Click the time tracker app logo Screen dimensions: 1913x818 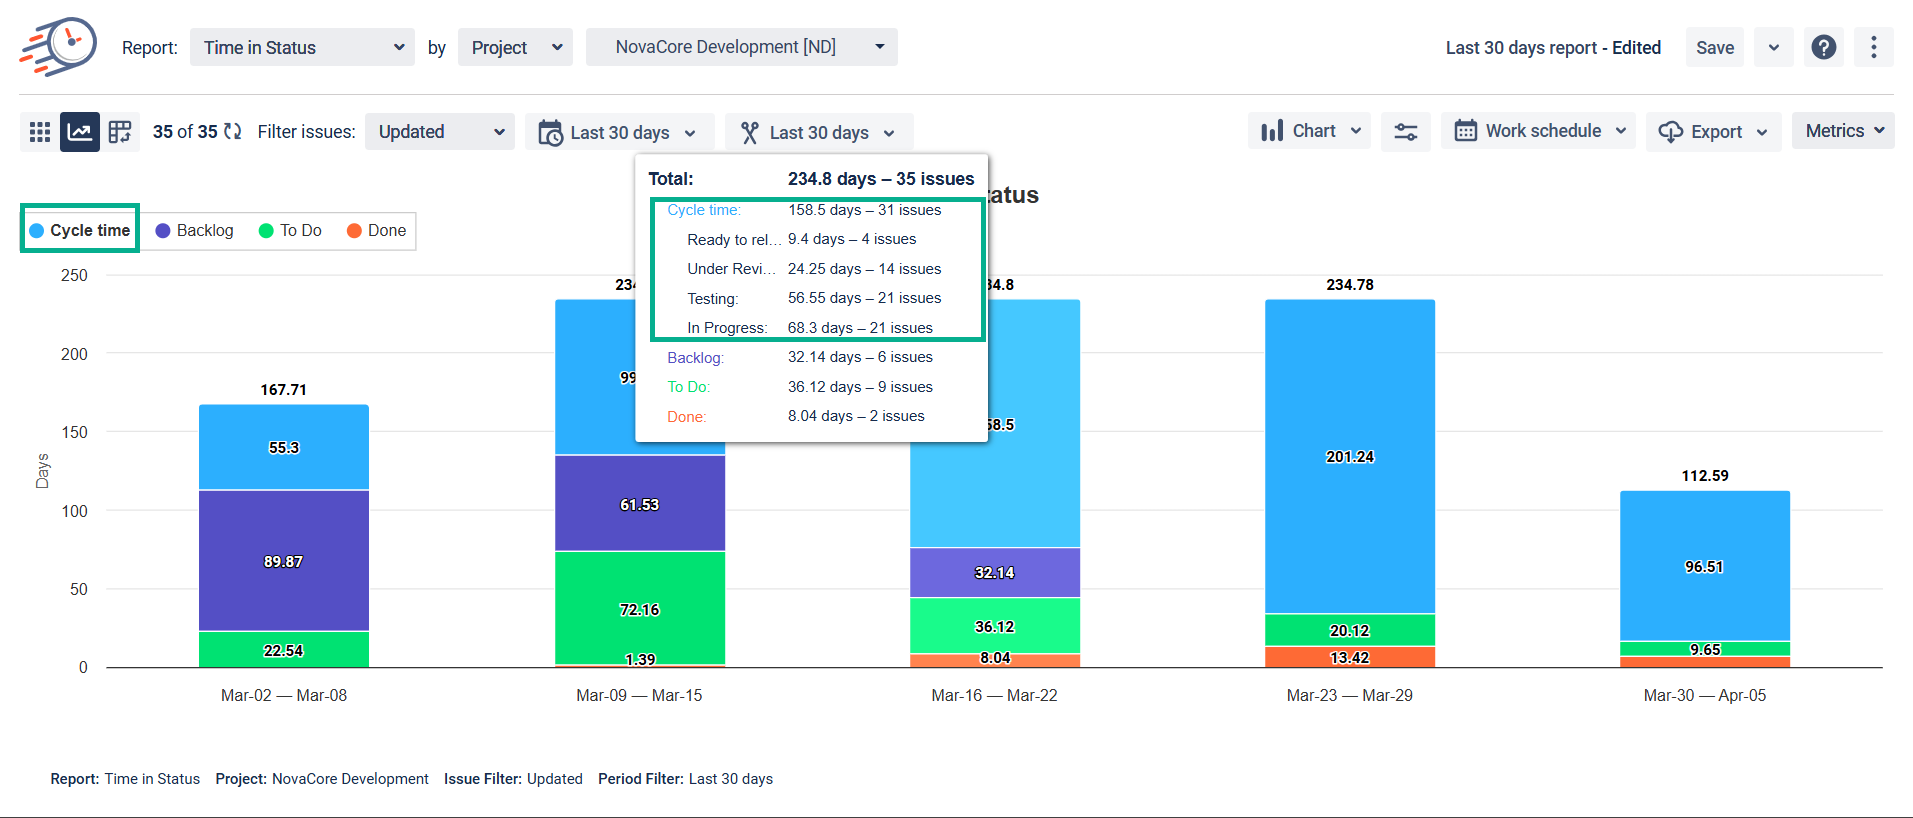click(x=58, y=47)
